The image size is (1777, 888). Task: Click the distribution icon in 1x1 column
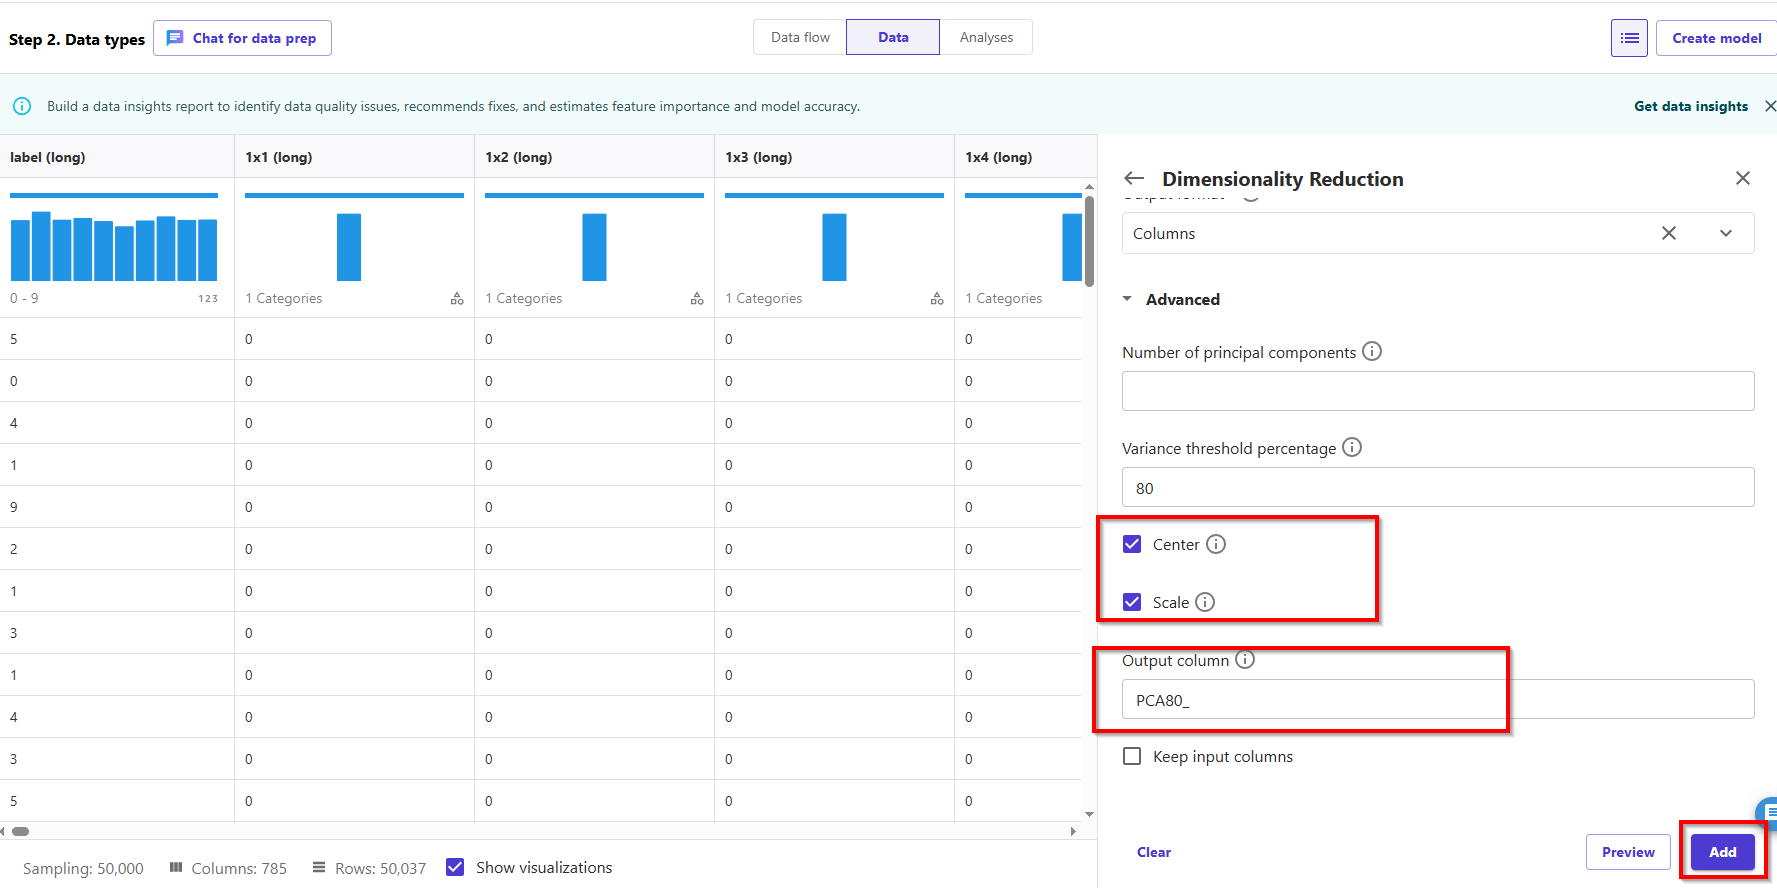click(x=457, y=298)
